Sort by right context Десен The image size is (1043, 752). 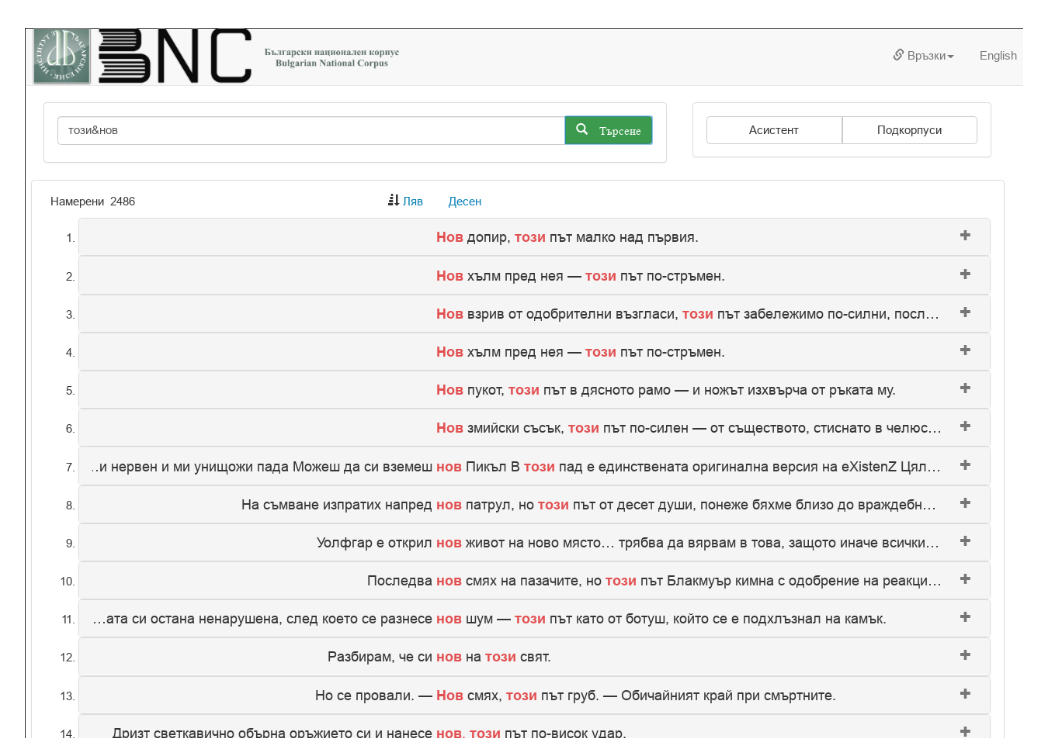point(464,201)
